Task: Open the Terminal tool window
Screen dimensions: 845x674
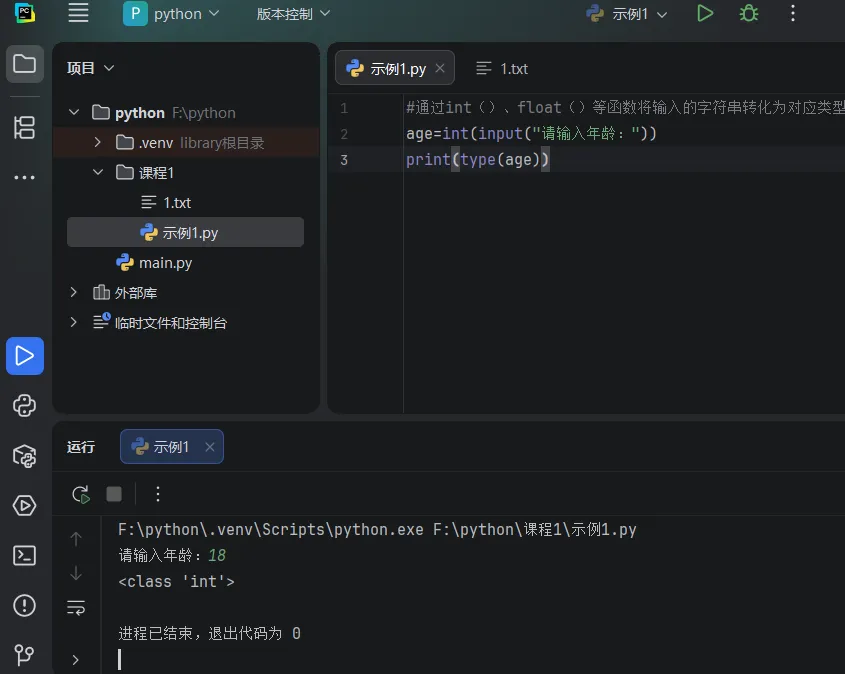Action: (25, 555)
